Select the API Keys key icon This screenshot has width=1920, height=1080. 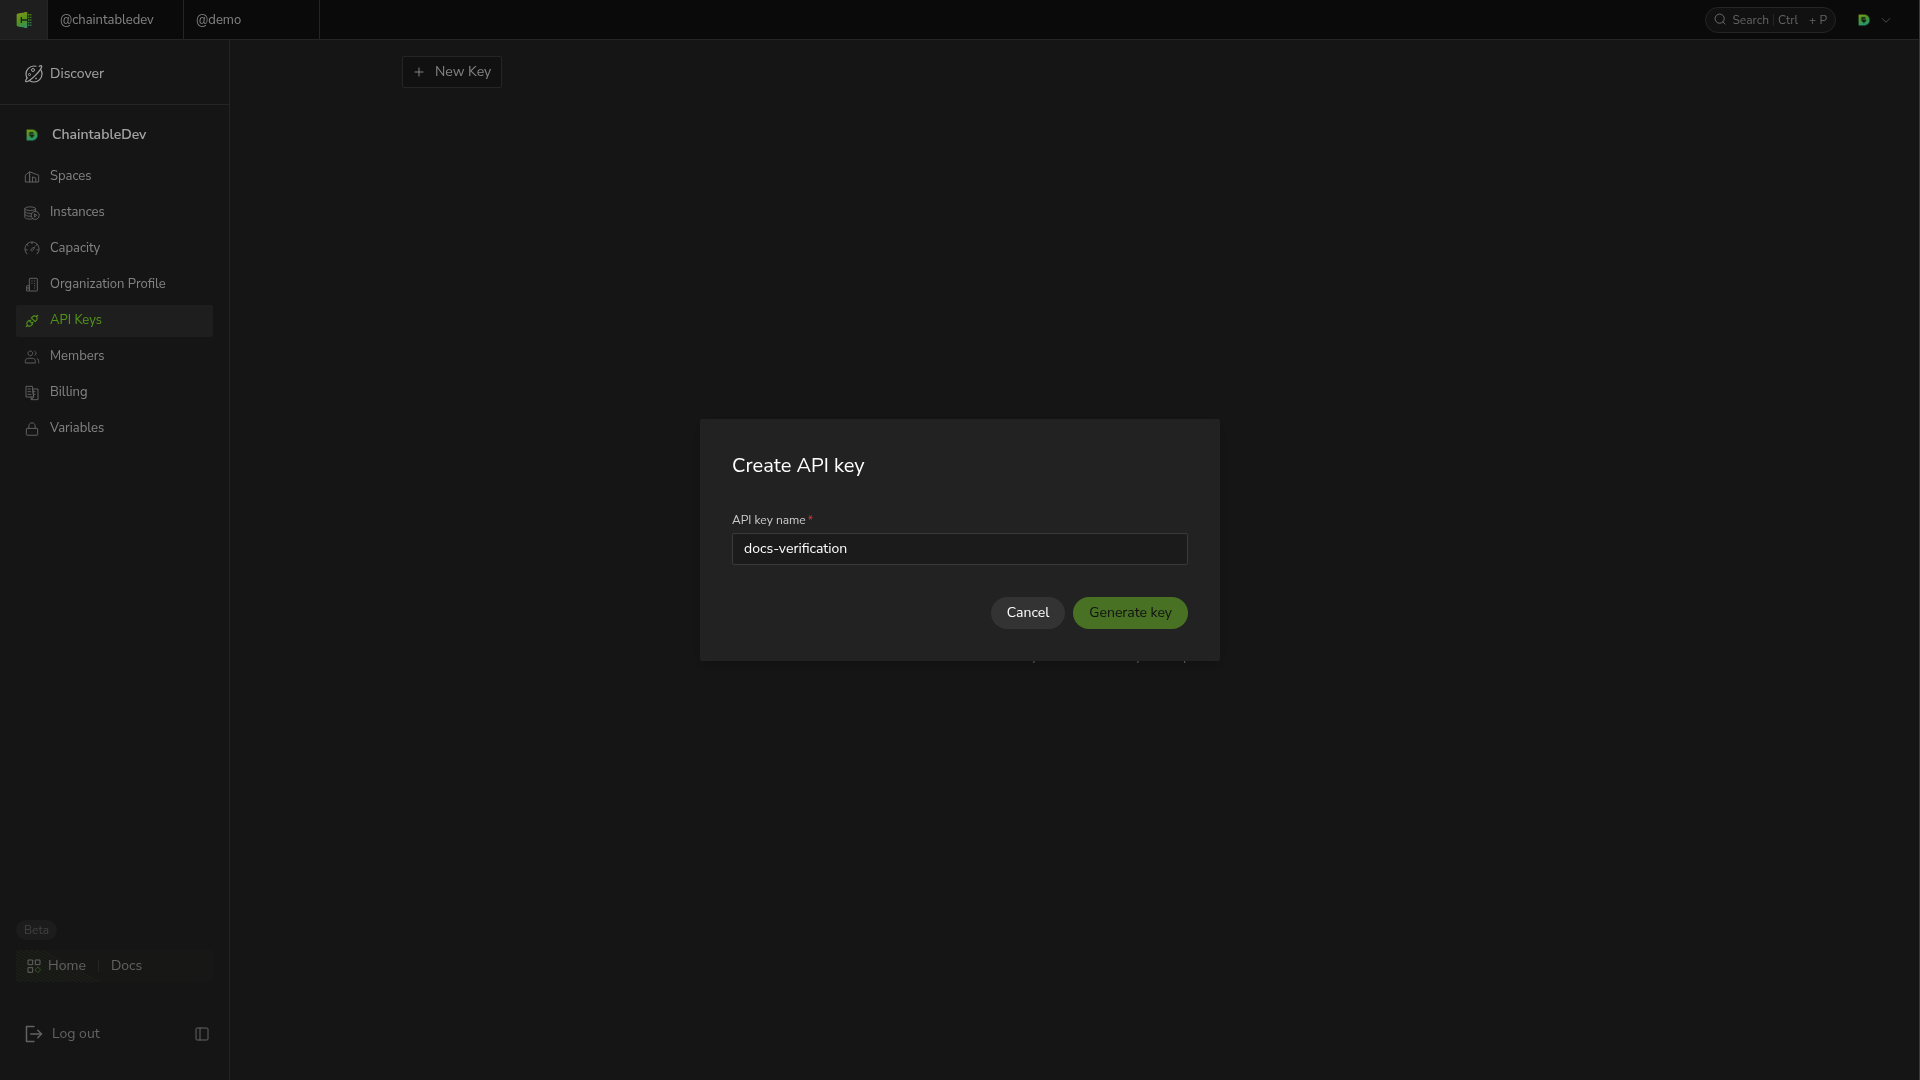pos(32,321)
